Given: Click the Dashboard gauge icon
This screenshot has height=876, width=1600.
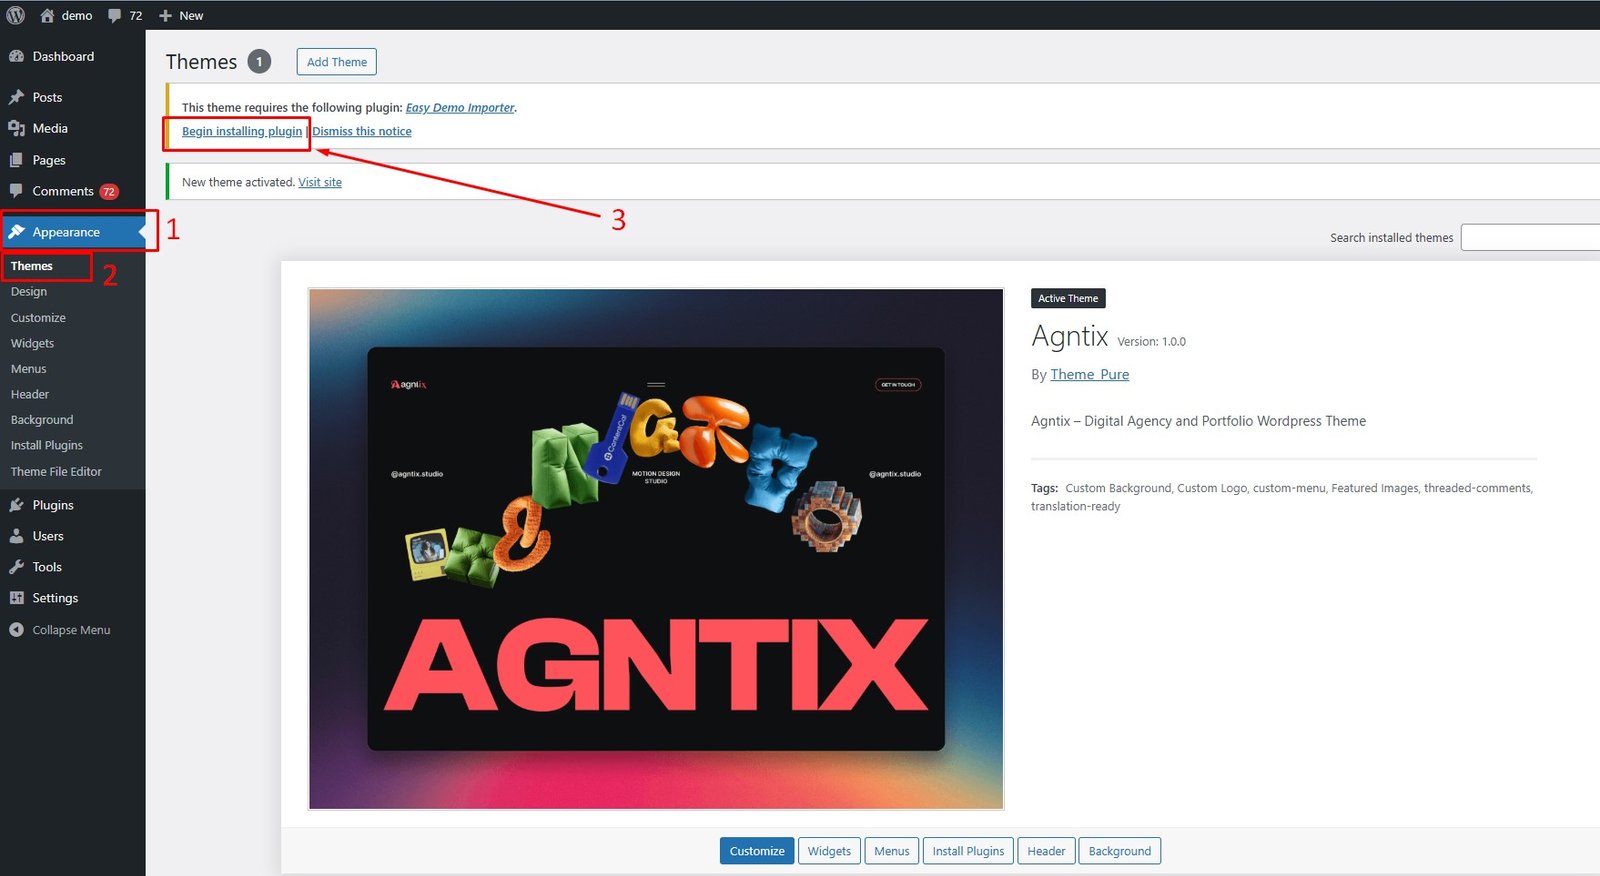Looking at the screenshot, I should click(x=16, y=57).
